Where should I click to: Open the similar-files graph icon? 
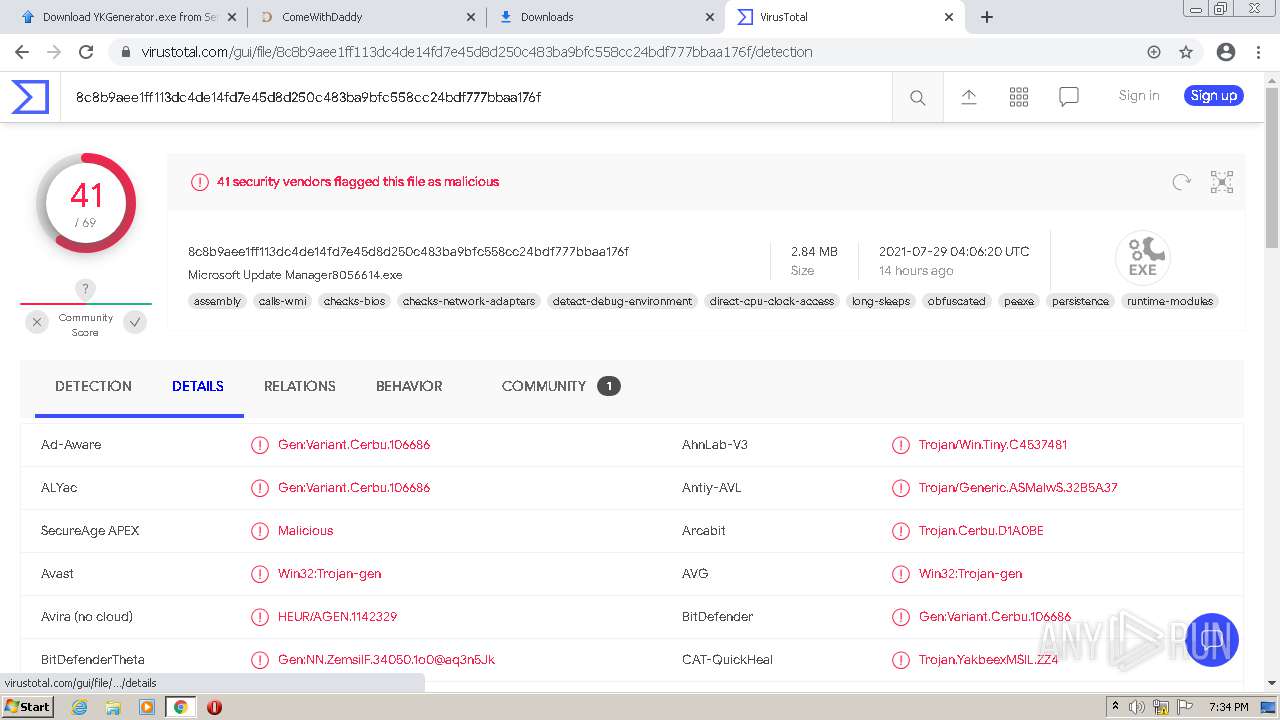pos(1222,181)
